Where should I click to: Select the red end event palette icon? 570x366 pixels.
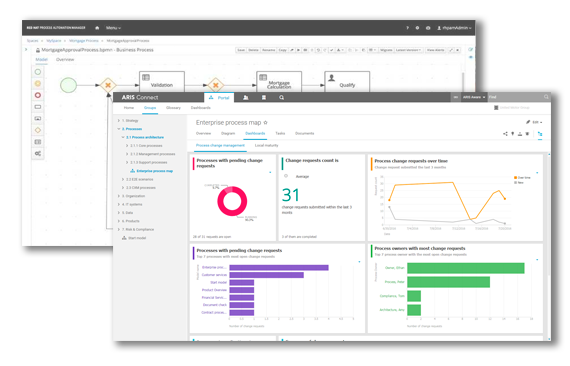(x=38, y=95)
